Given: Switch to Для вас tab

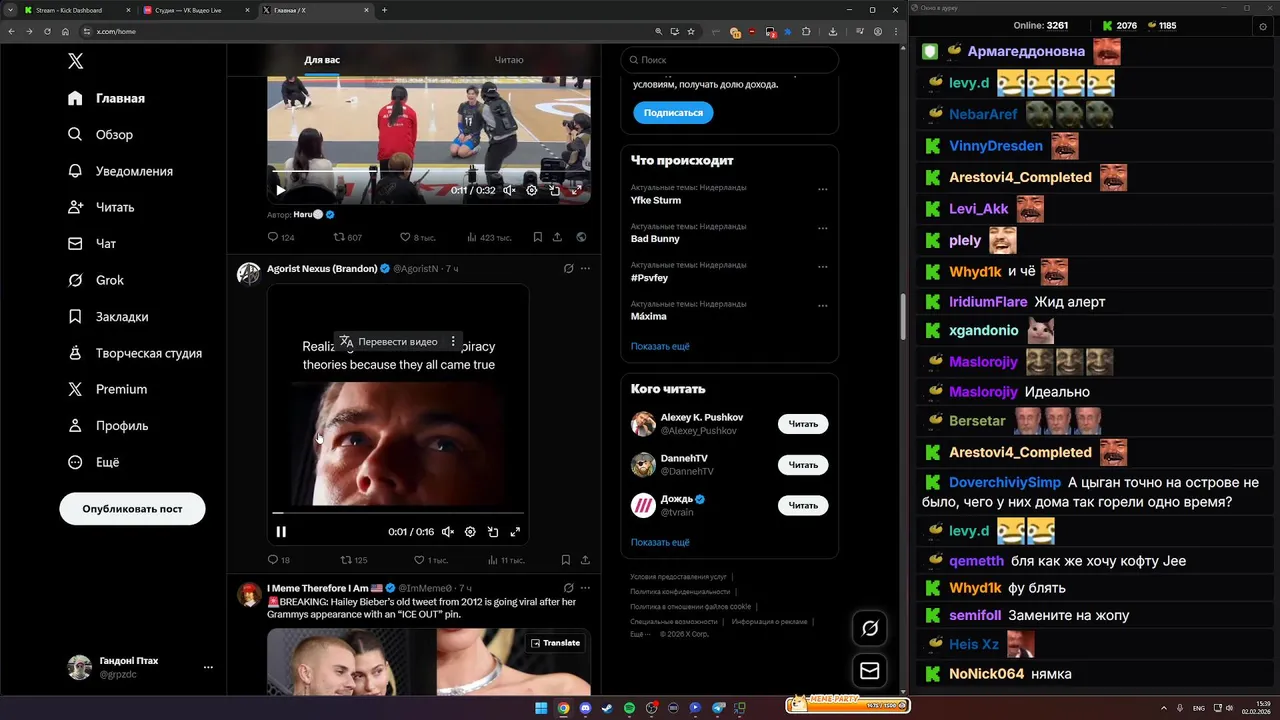Looking at the screenshot, I should coord(322,60).
